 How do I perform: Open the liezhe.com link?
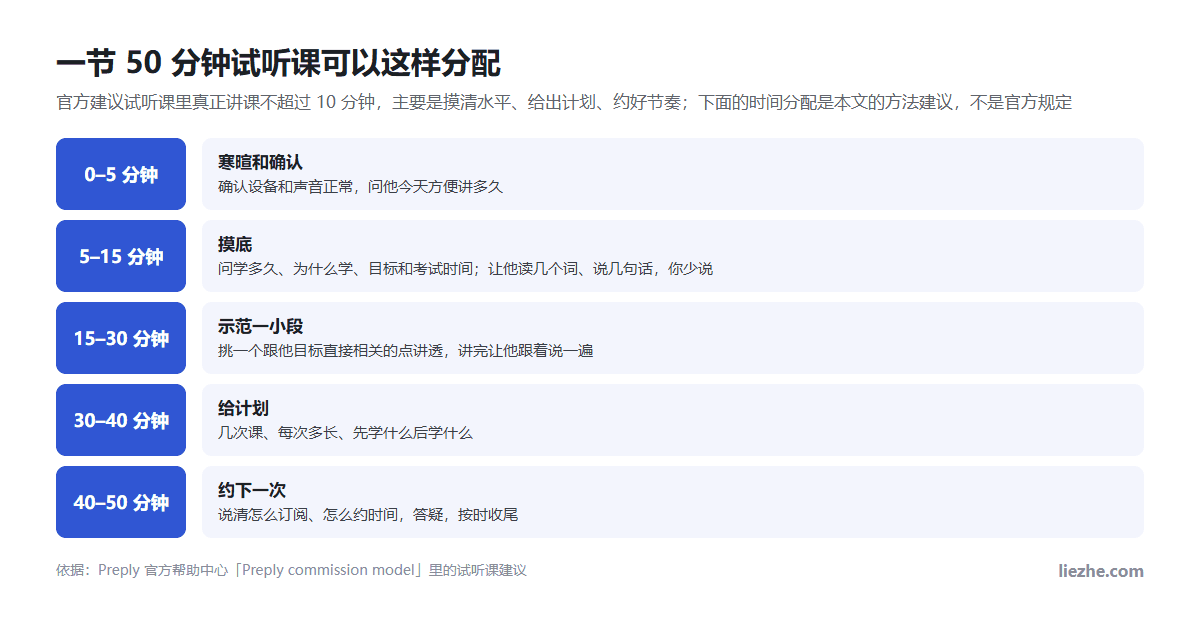[1101, 571]
